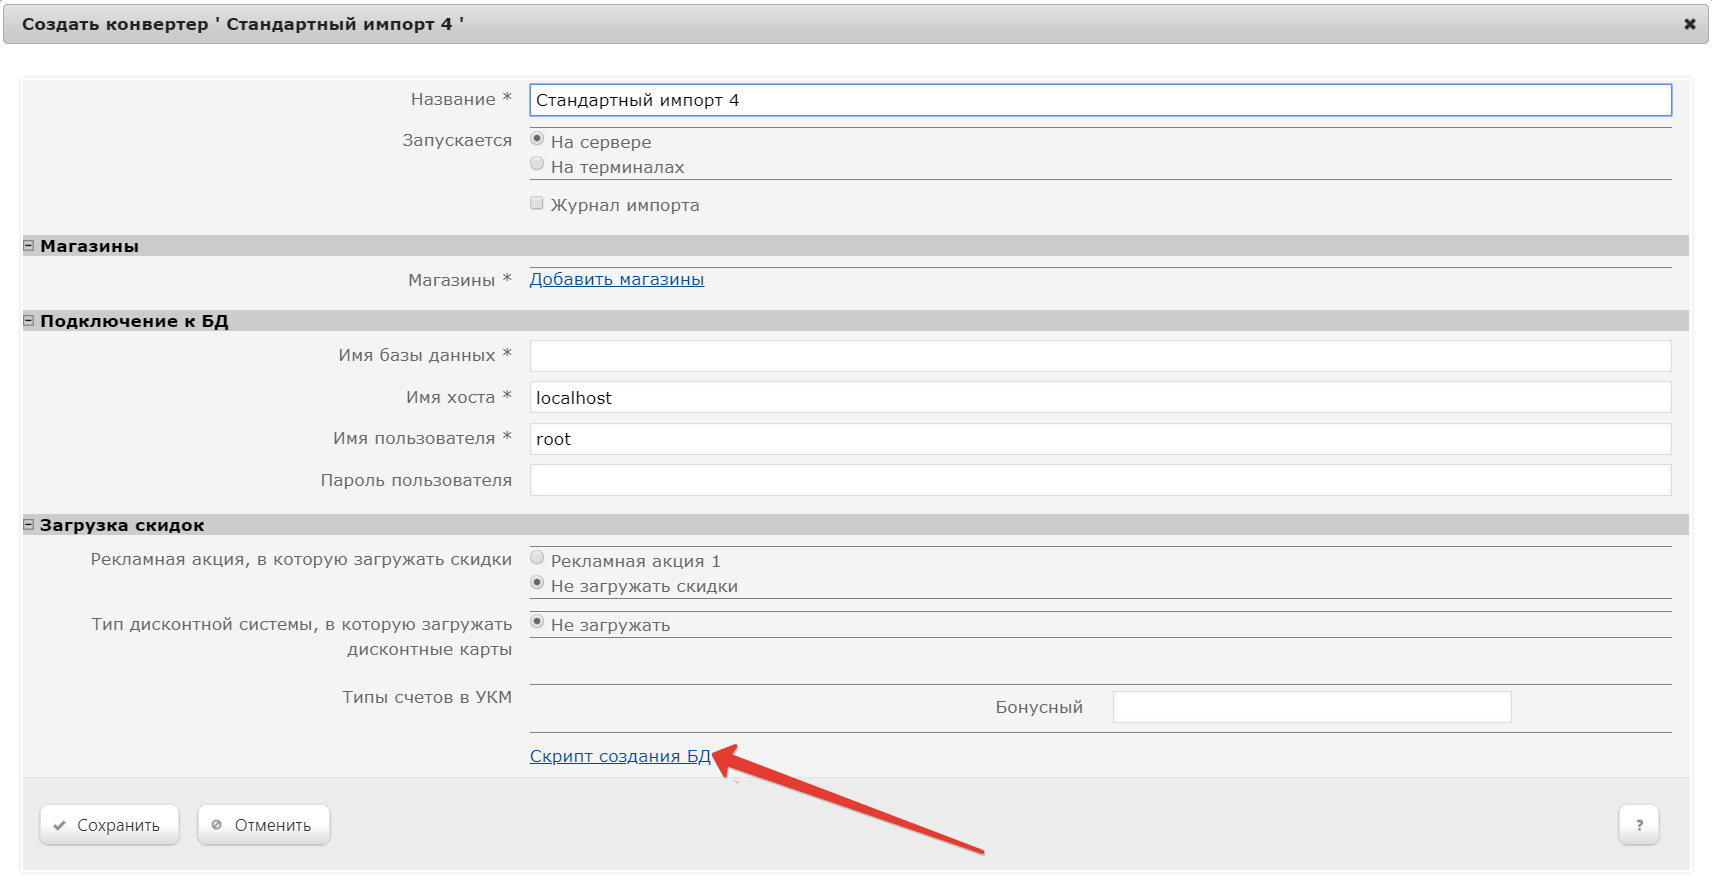Select Не загружать discount system option
The width and height of the screenshot is (1712, 881).
pyautogui.click(x=537, y=622)
